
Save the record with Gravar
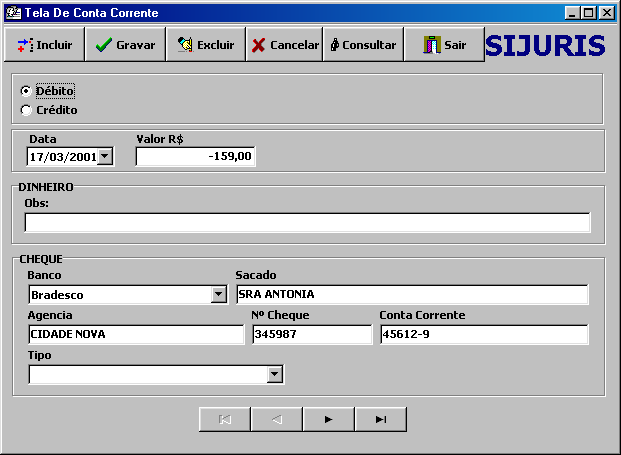click(x=125, y=45)
